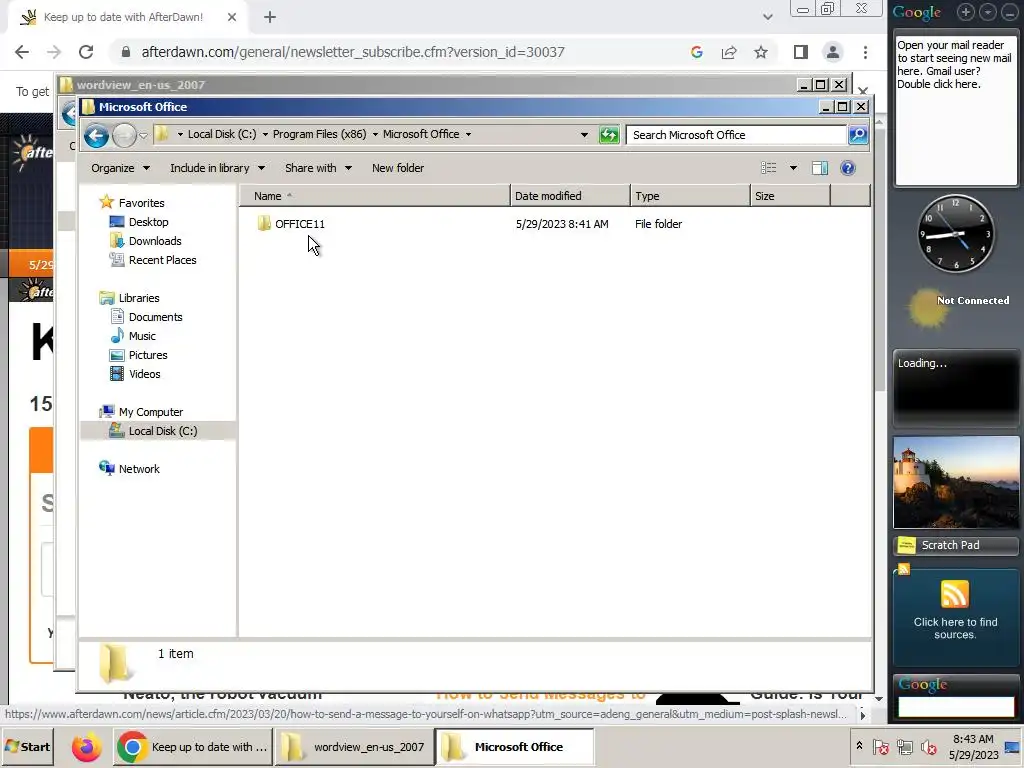Click the green refresh button in address bar
Screen dimensions: 1024x768
click(x=609, y=135)
